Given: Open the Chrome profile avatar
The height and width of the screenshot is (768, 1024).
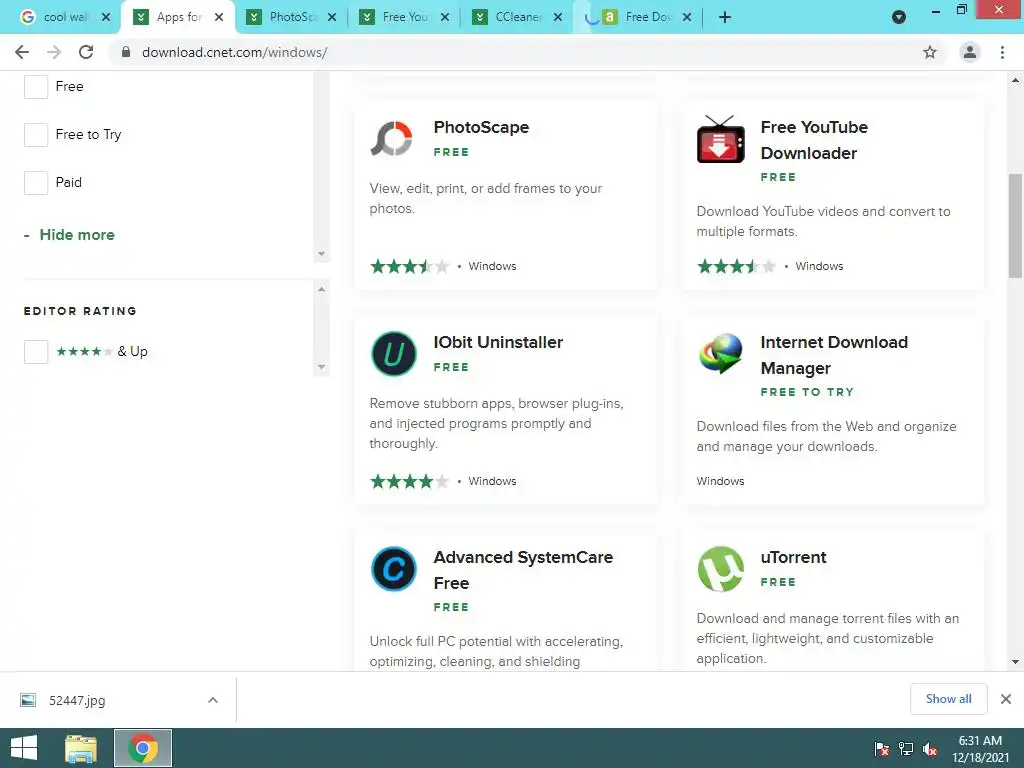Looking at the screenshot, I should click(x=970, y=52).
